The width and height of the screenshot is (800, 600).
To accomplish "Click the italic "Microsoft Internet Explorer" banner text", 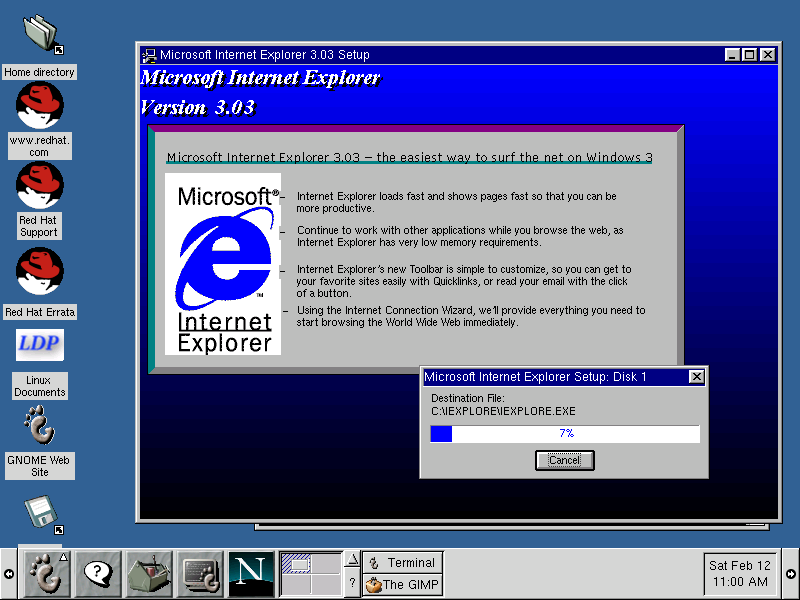I will pos(261,78).
